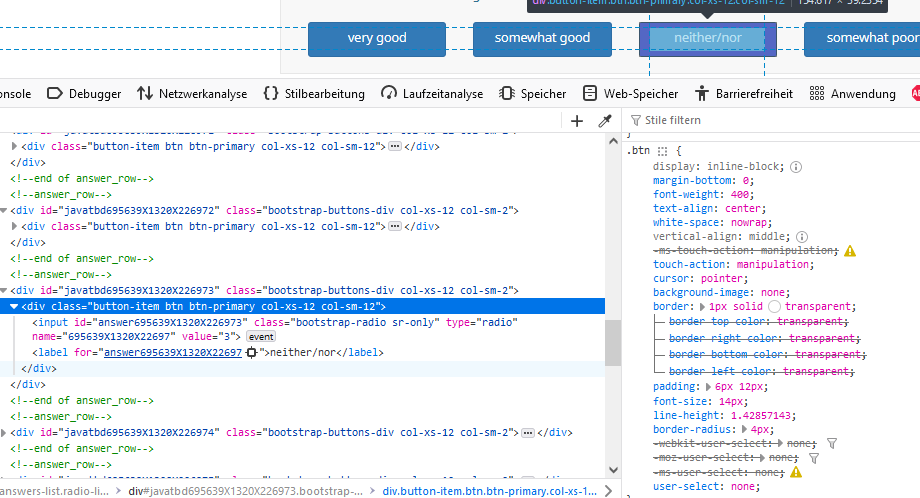Click the info icon next to display: inline-block
This screenshot has width=920, height=498.
[796, 167]
